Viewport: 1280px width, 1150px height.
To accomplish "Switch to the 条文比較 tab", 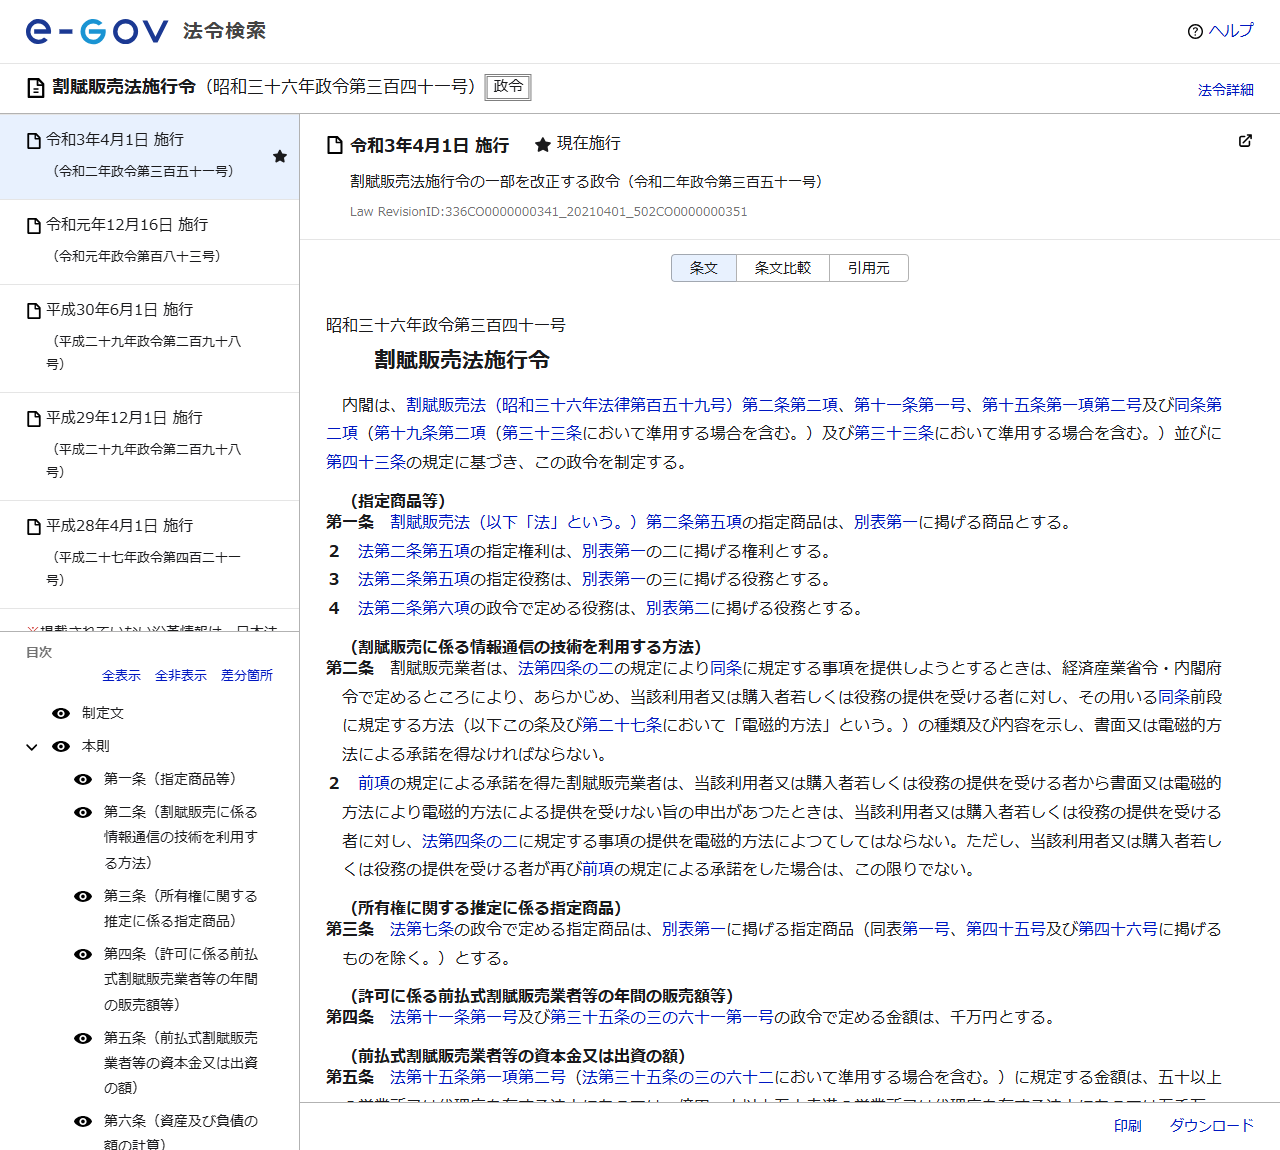I will point(783,268).
